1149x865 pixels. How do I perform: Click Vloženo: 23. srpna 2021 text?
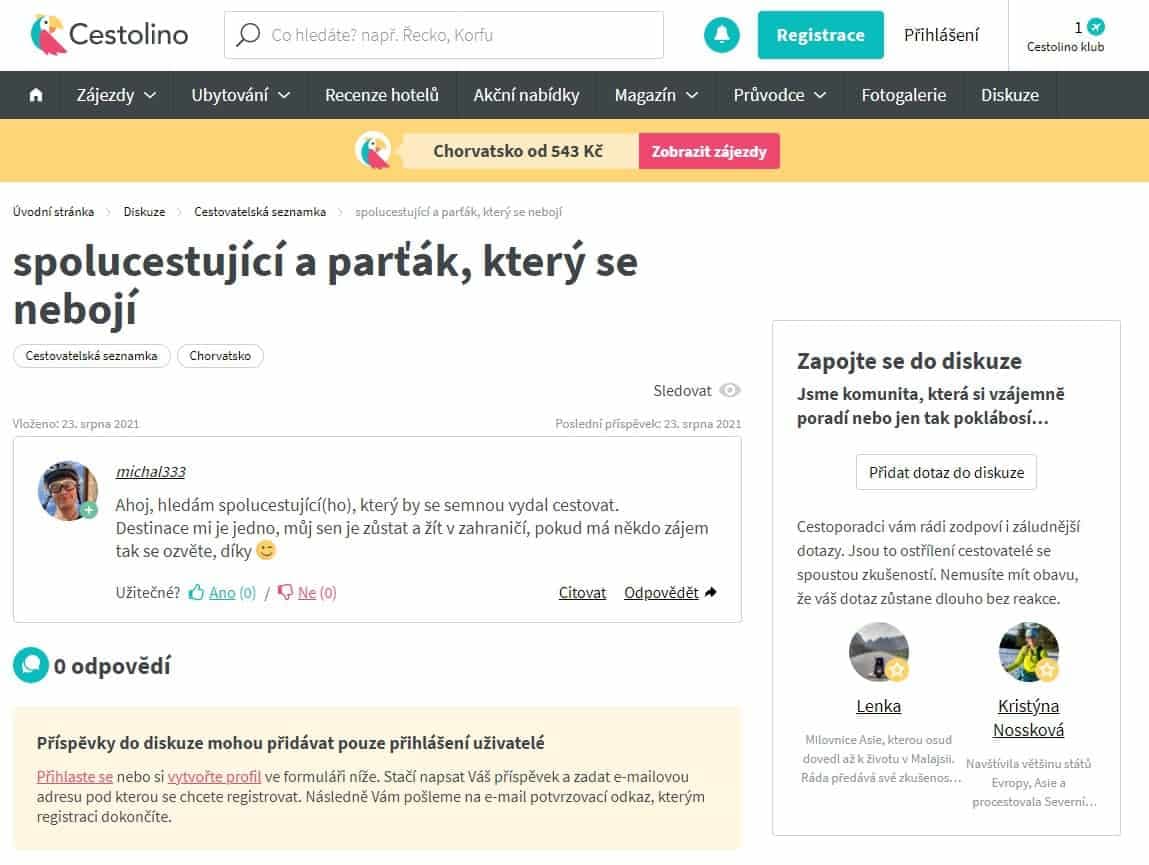click(x=75, y=424)
